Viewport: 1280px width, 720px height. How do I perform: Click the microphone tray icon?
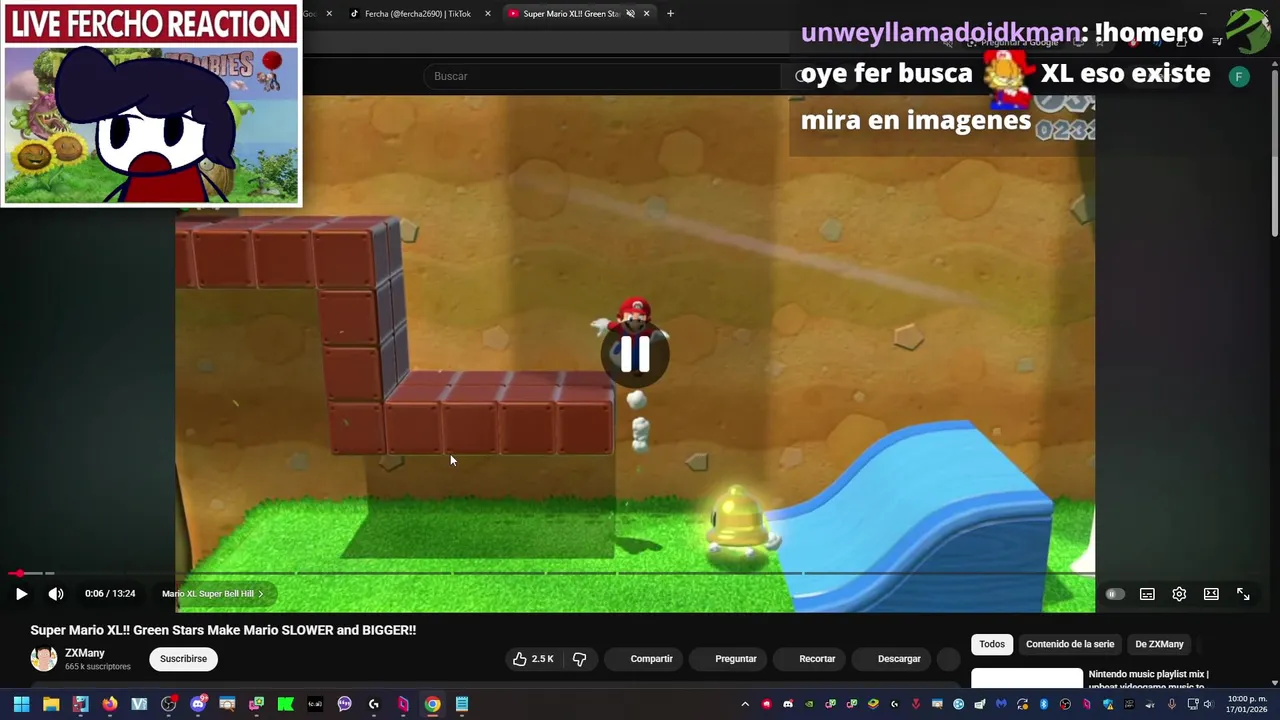click(1172, 704)
